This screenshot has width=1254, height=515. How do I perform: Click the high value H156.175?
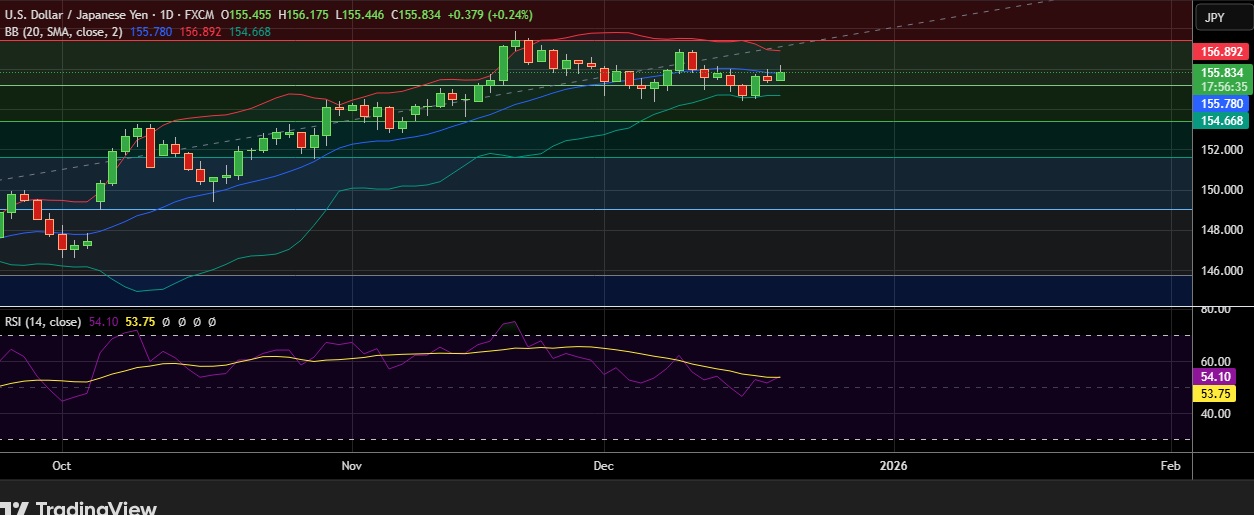(304, 15)
